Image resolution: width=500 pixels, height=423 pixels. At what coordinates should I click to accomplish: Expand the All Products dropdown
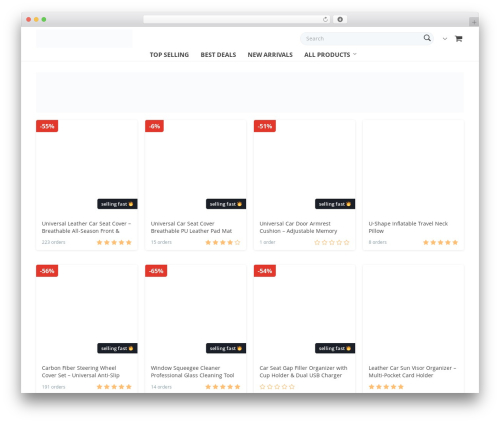click(x=330, y=55)
